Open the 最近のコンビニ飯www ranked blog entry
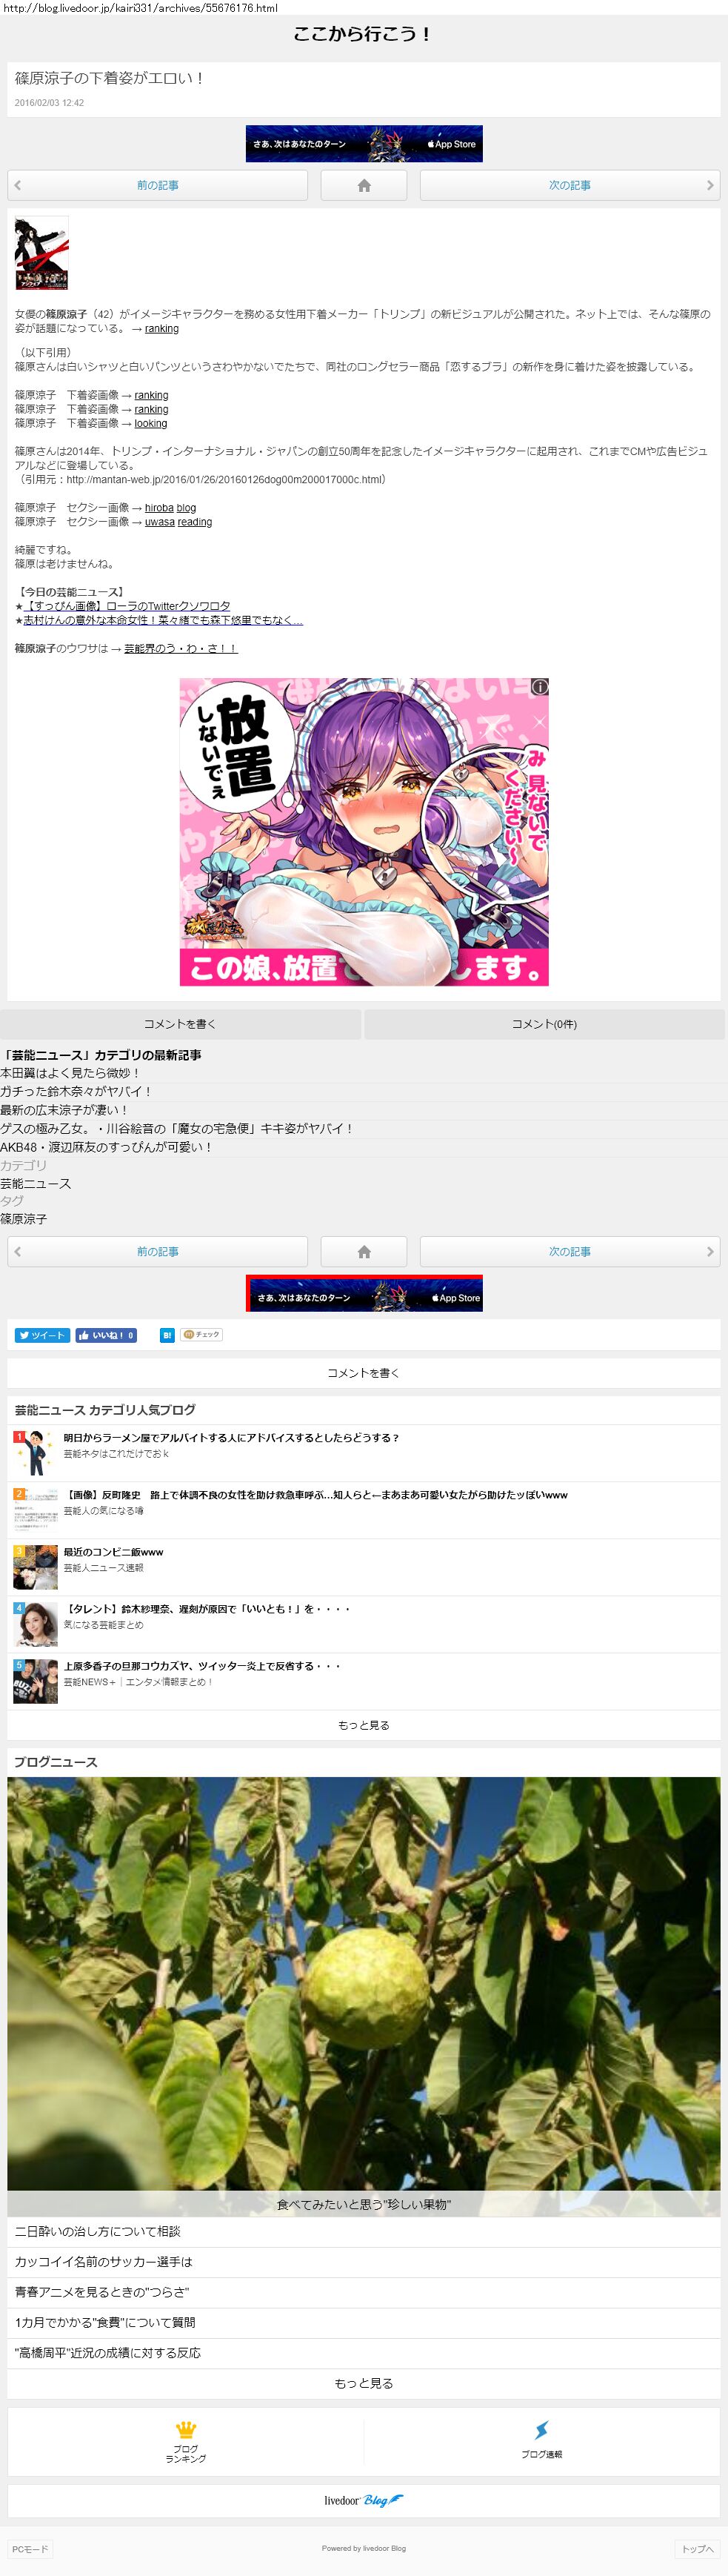 coord(113,1552)
